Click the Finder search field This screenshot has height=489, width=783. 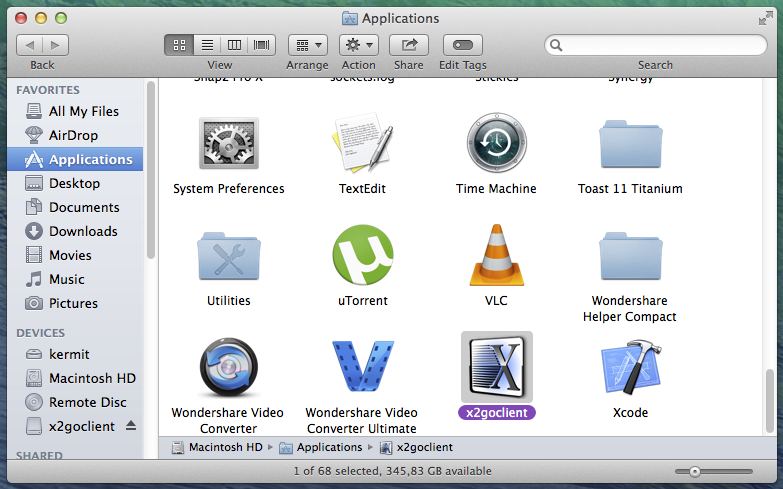[x=656, y=45]
